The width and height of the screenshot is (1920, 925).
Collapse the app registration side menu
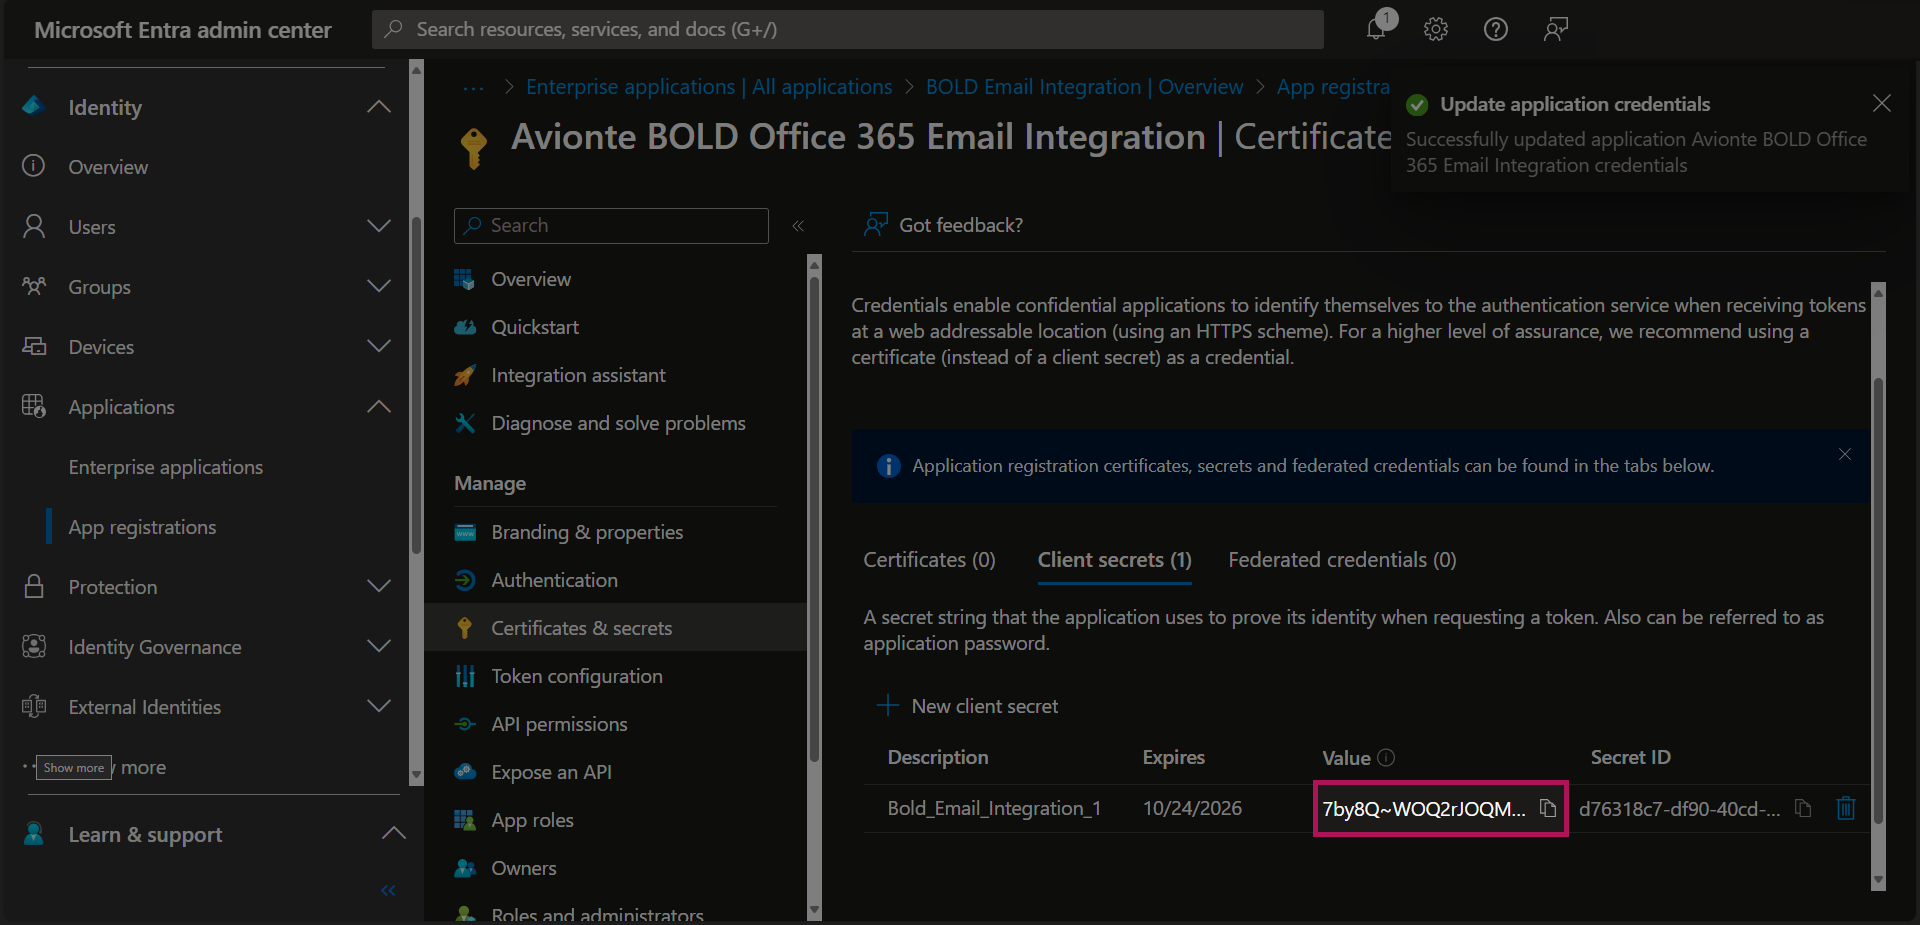[x=798, y=226]
